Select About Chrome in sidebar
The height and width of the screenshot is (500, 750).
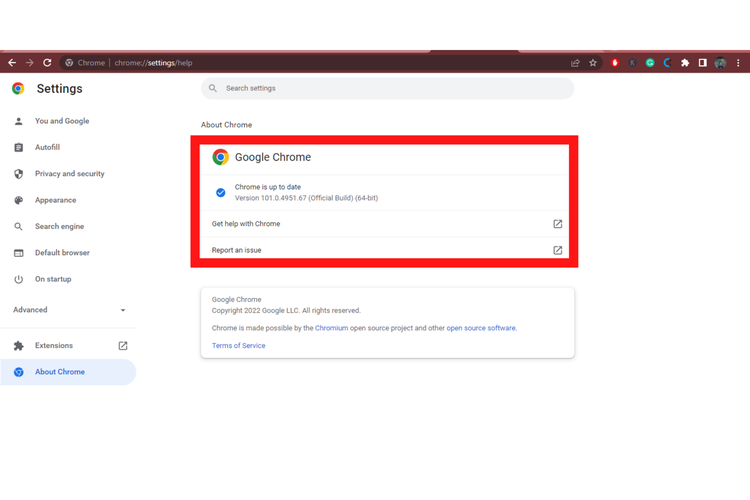tap(68, 372)
